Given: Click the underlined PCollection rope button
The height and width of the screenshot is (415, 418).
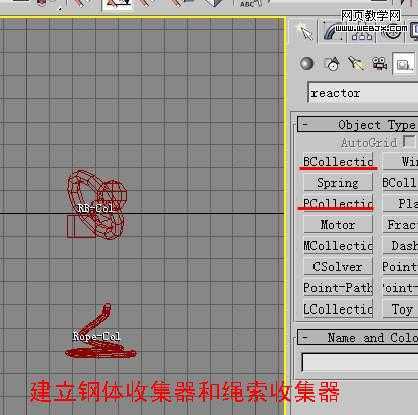Looking at the screenshot, I should tap(338, 203).
